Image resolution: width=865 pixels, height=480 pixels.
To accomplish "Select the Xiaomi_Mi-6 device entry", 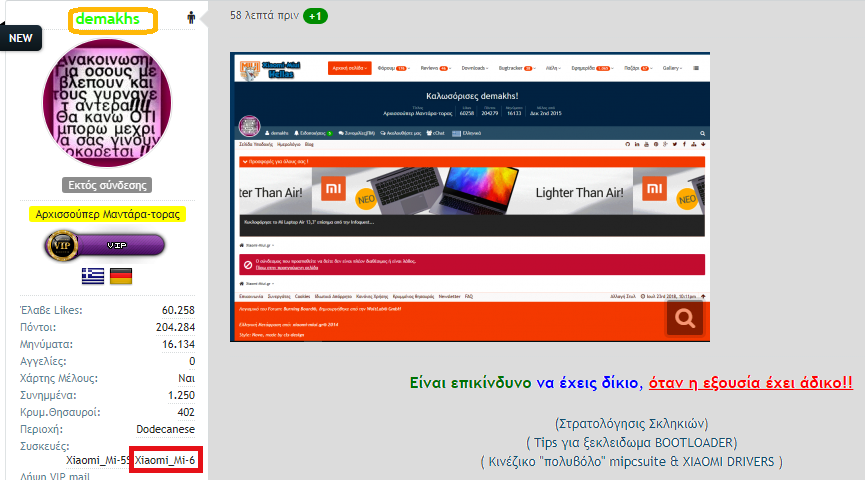I will click(165, 460).
